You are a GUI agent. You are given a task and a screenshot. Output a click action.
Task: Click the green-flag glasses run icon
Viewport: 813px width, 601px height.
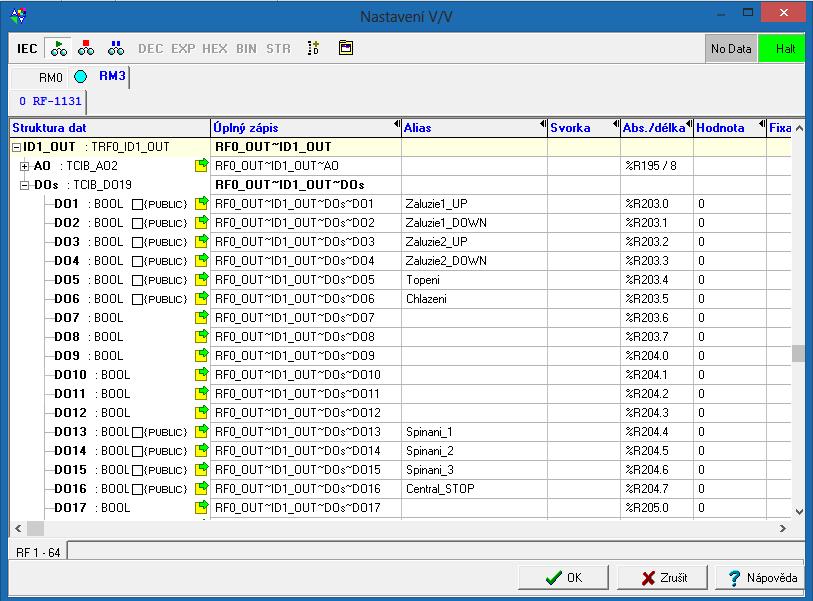pos(59,48)
